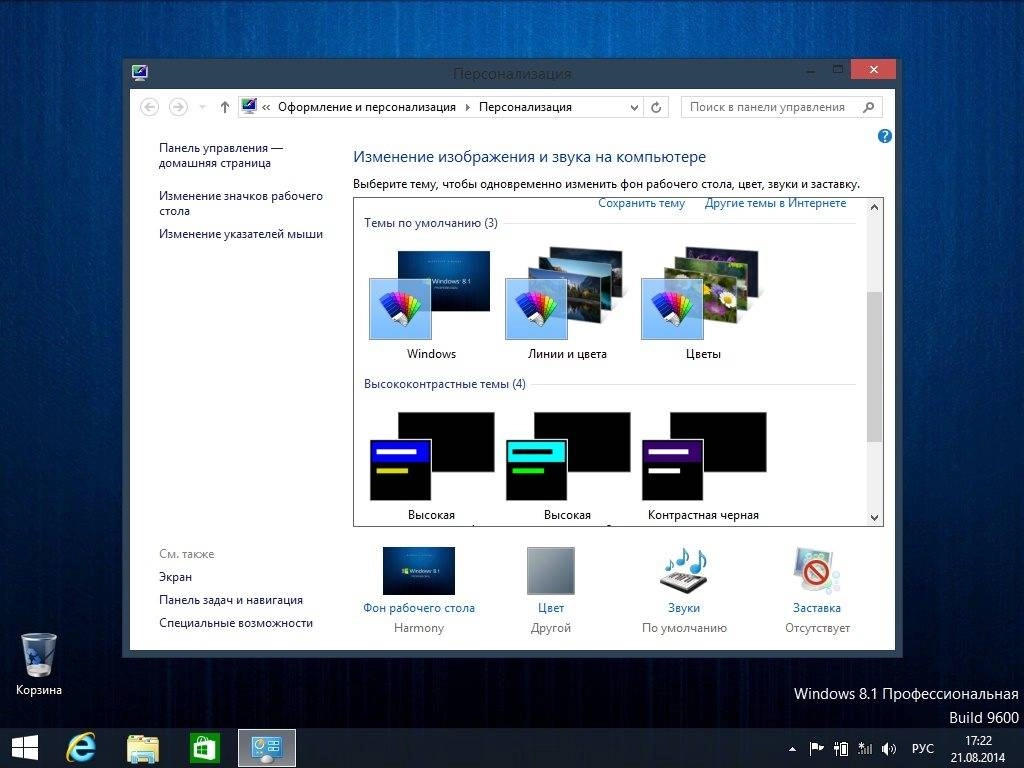Open Sounds settings icon
This screenshot has width=1024, height=768.
coord(684,570)
